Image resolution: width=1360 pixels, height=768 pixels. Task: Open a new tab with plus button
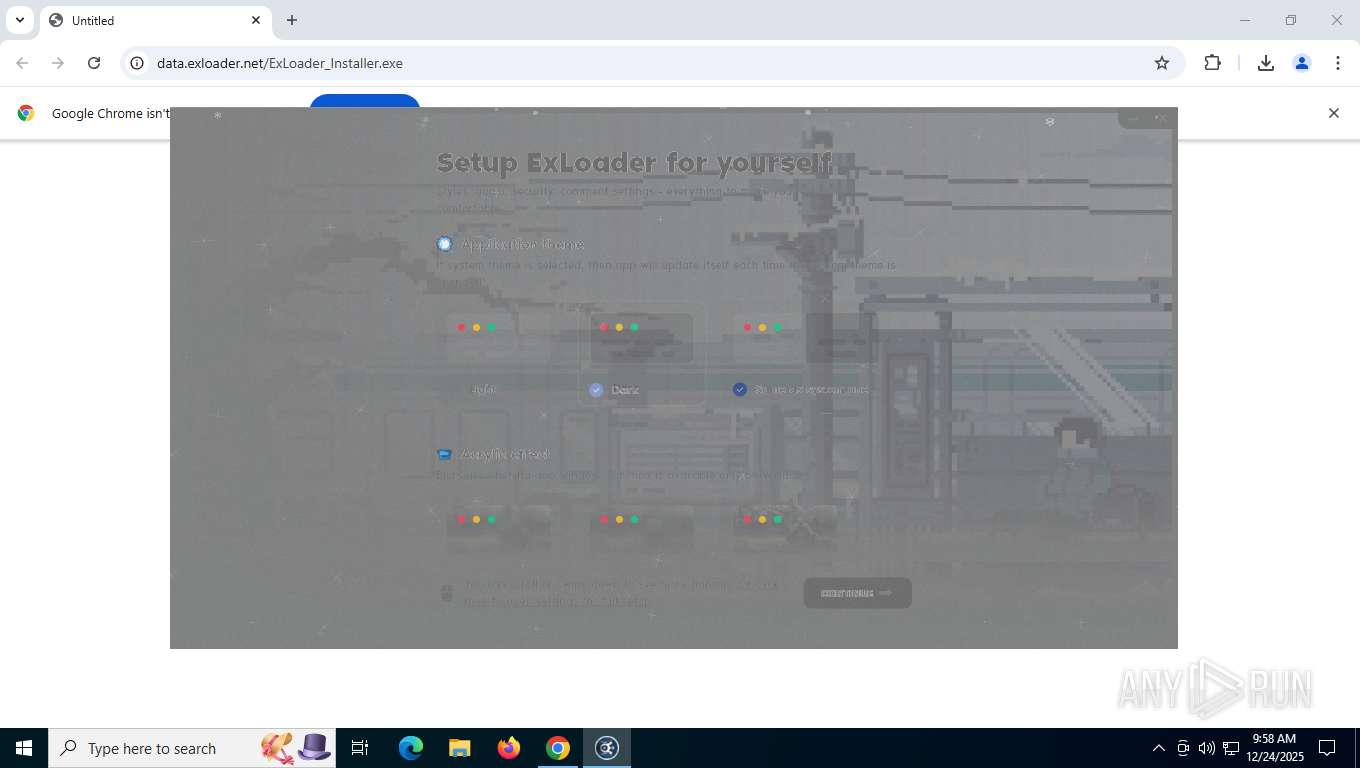[292, 20]
